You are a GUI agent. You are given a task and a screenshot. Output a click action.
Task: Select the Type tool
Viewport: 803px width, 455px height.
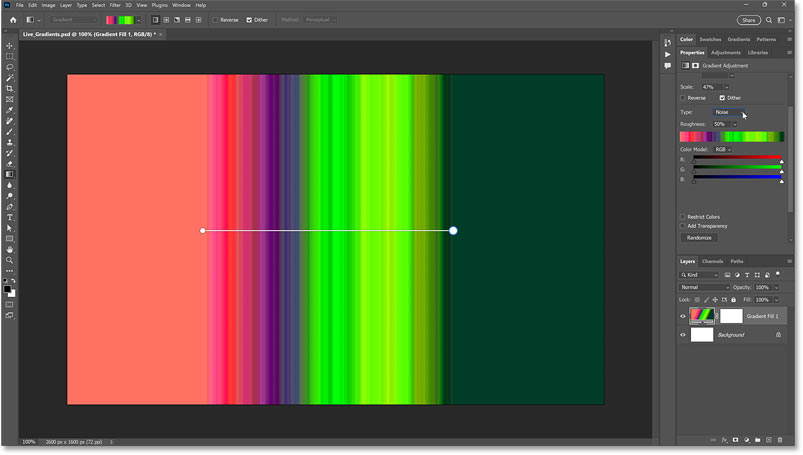pos(10,217)
